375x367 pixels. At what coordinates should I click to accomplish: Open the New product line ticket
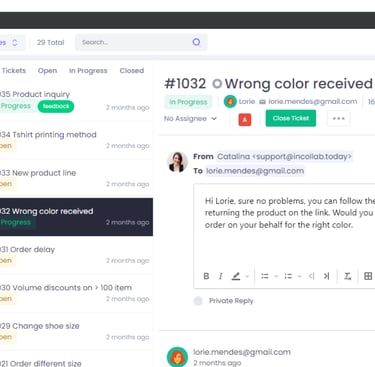pos(75,179)
